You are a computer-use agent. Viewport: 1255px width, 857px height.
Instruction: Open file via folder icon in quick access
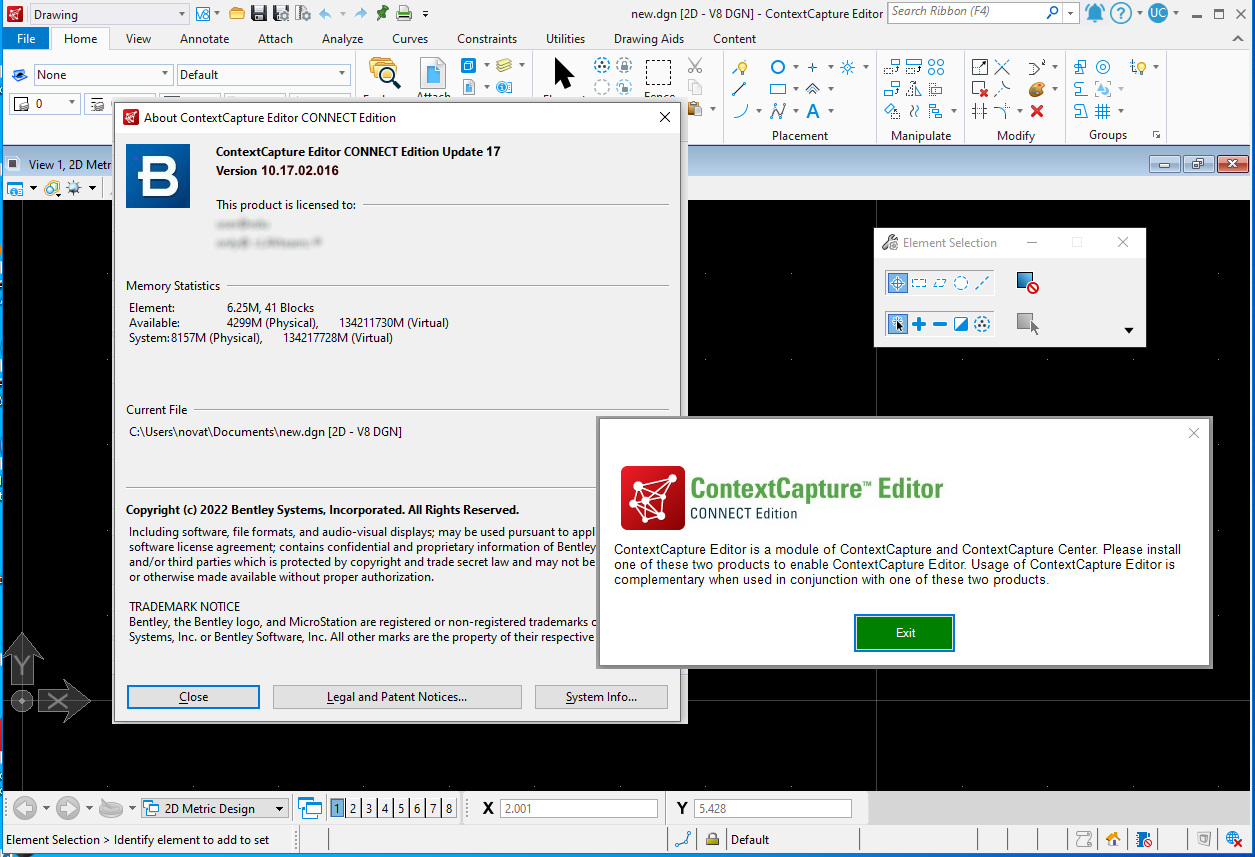[236, 13]
